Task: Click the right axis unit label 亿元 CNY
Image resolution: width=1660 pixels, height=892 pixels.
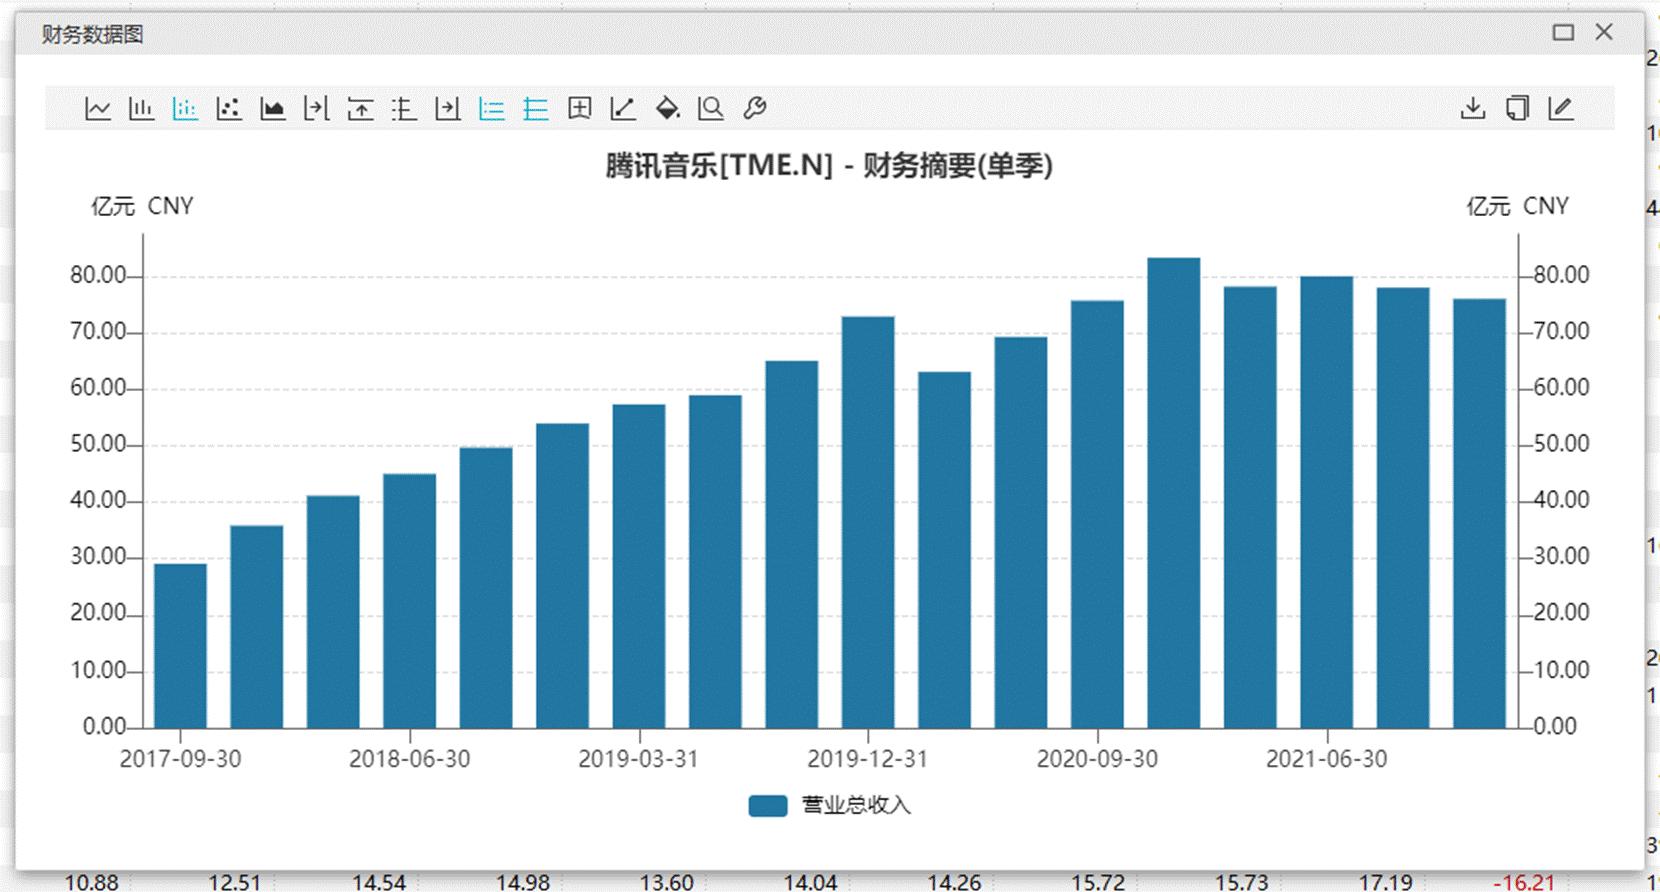Action: pyautogui.click(x=1518, y=206)
